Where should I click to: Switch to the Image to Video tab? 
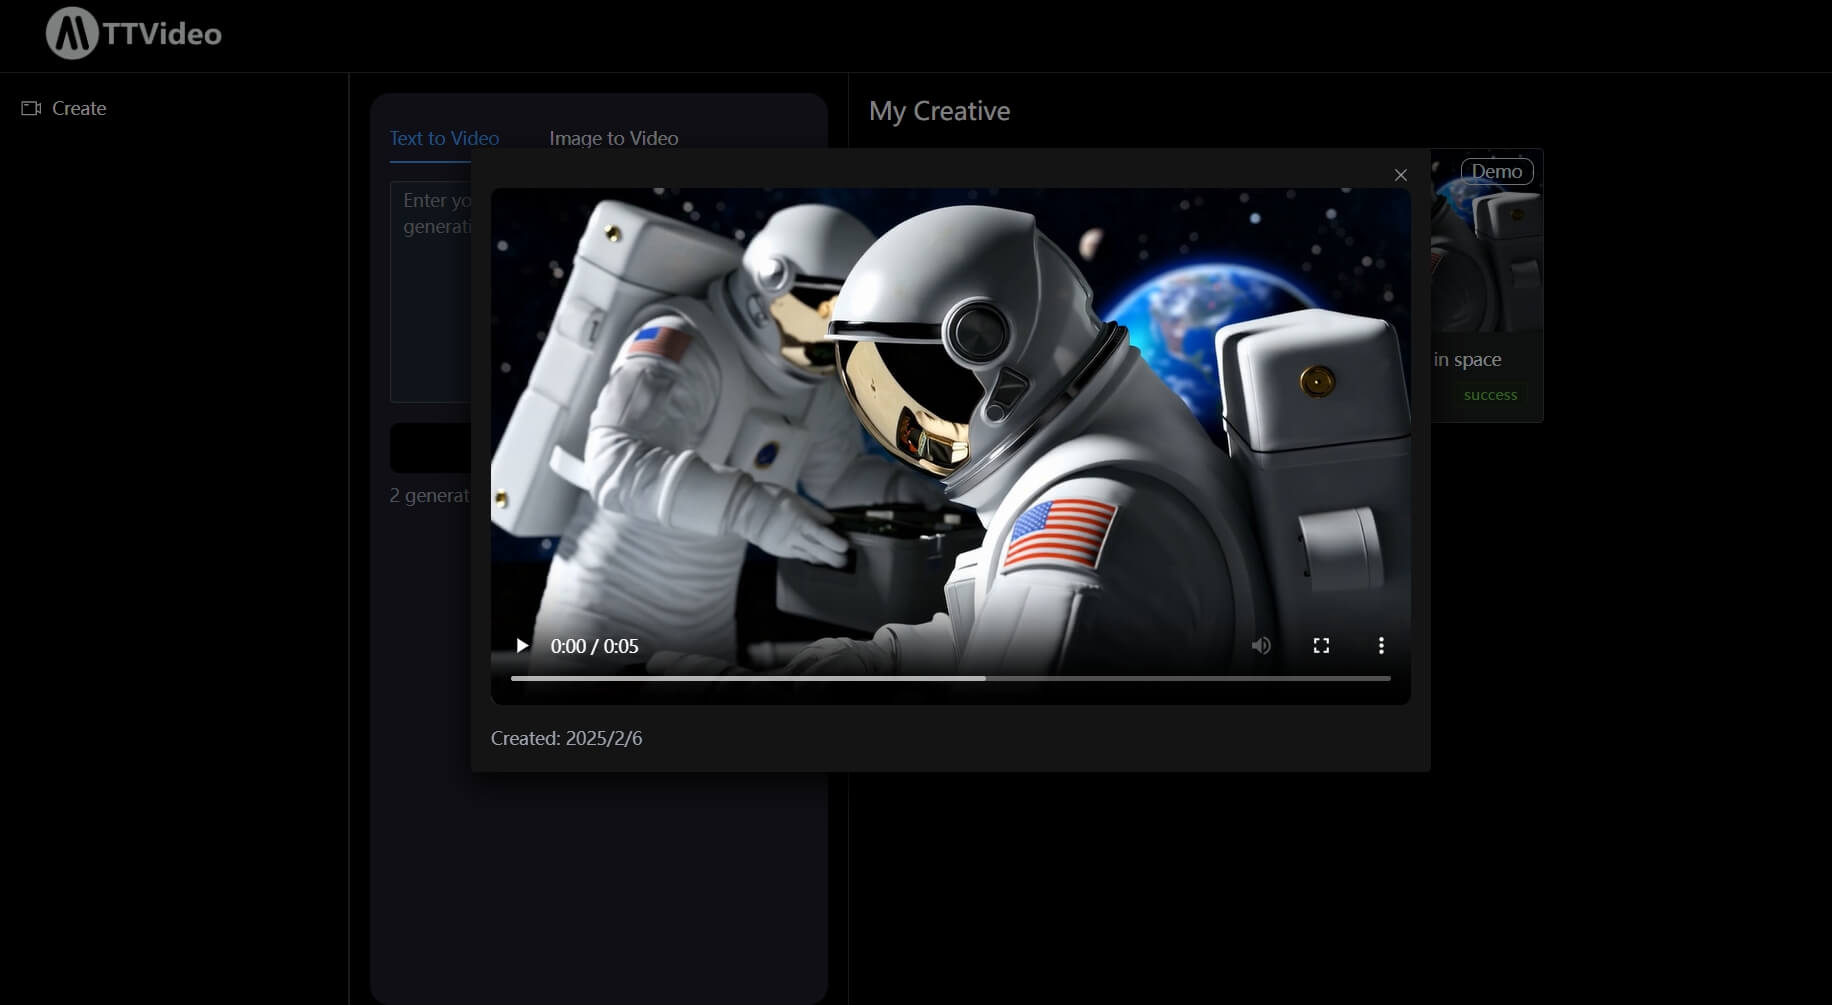pos(613,138)
